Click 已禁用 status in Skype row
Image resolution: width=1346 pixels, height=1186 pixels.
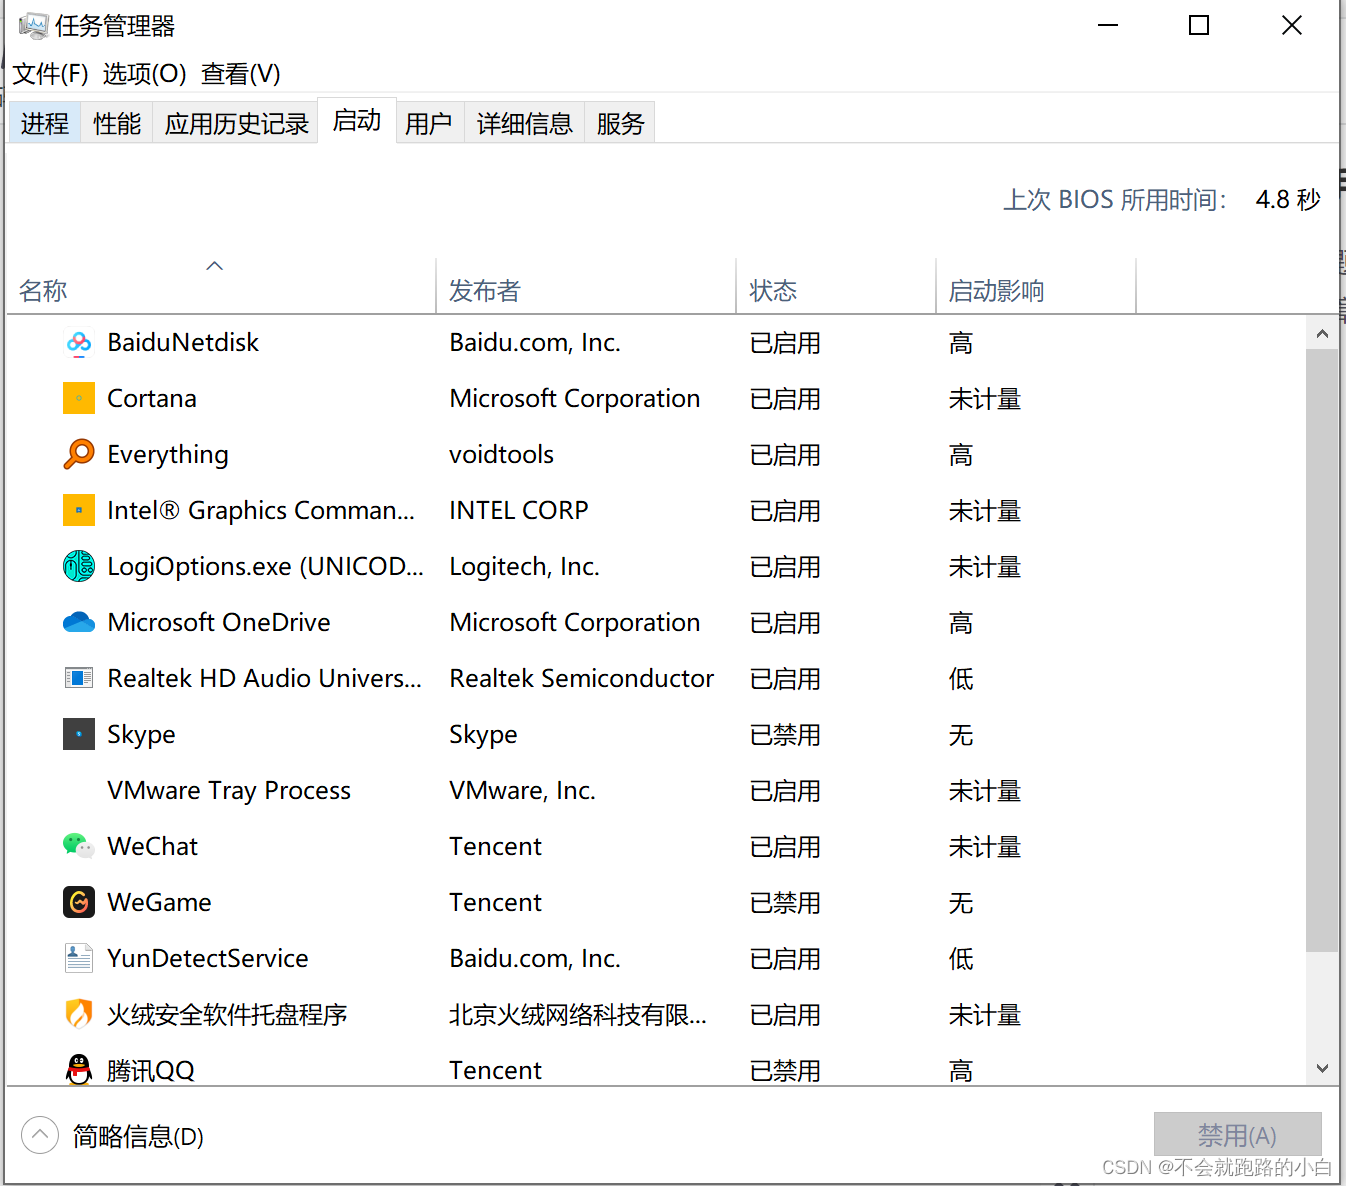[785, 735]
